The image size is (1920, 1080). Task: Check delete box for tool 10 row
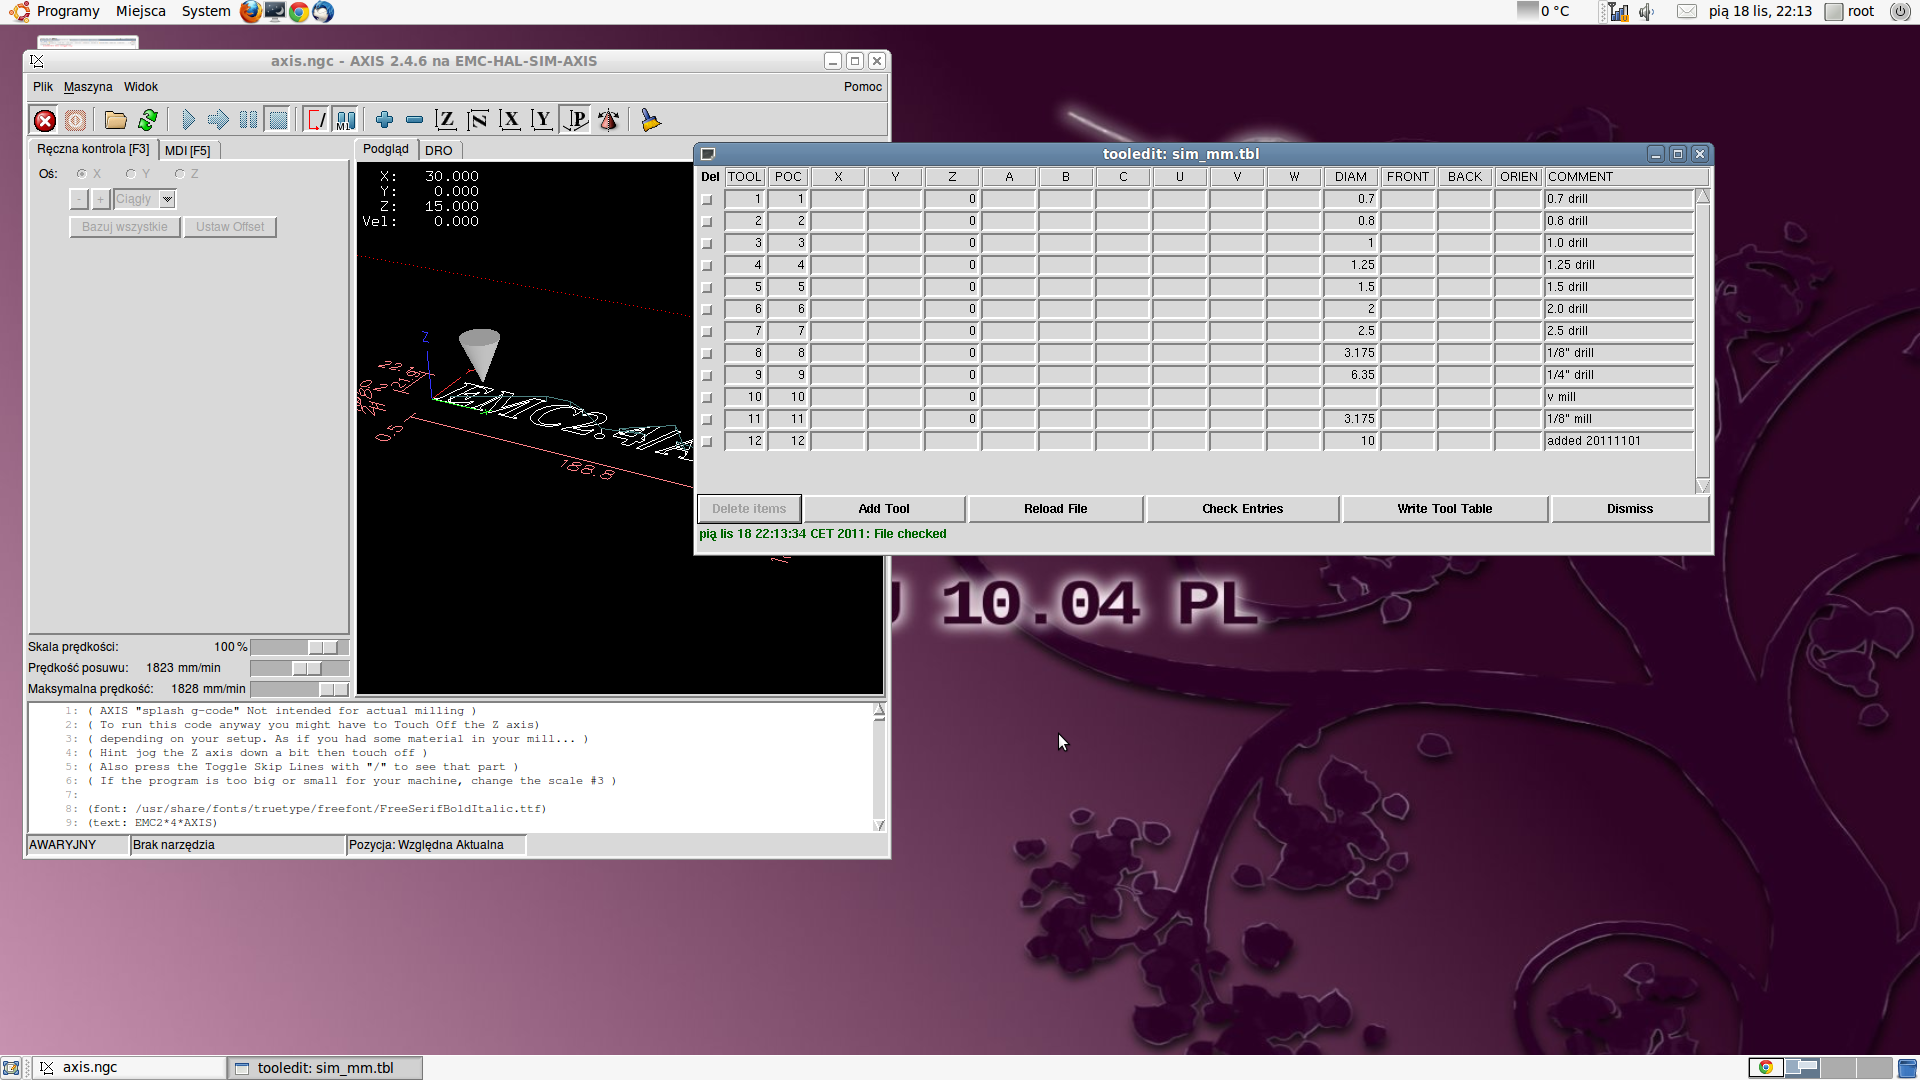[708, 397]
